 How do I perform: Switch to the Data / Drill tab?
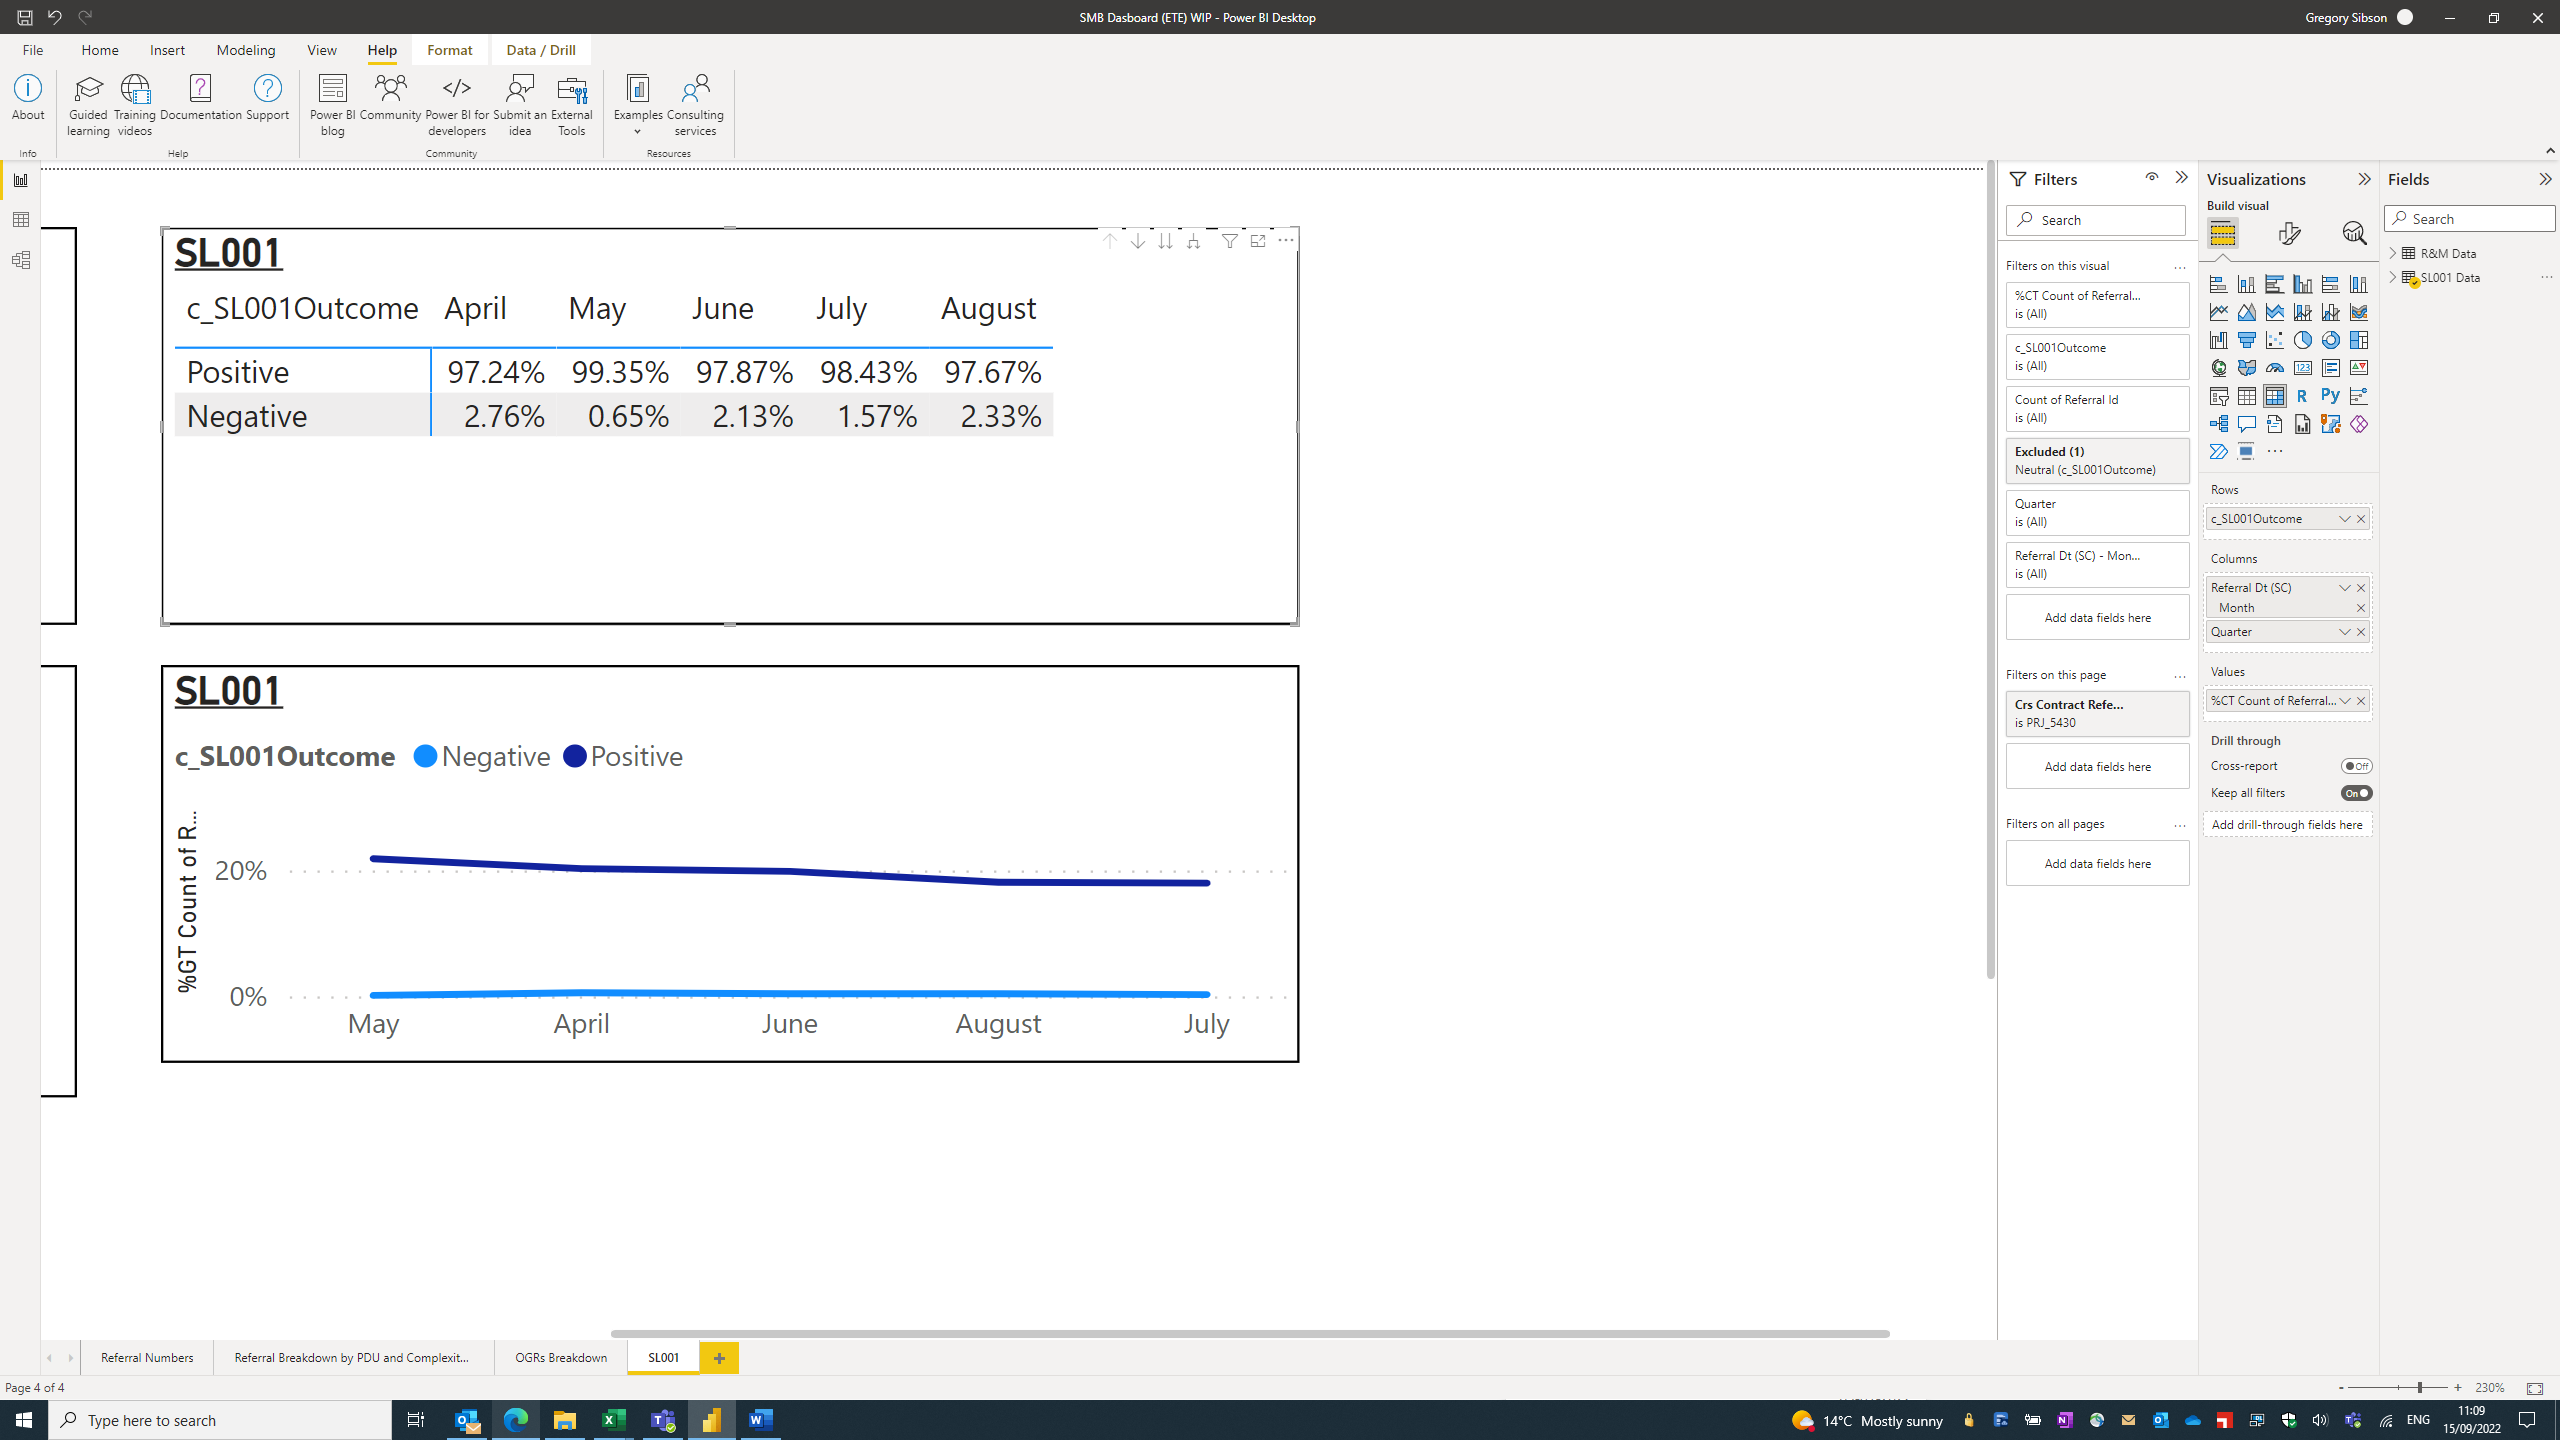pyautogui.click(x=541, y=50)
